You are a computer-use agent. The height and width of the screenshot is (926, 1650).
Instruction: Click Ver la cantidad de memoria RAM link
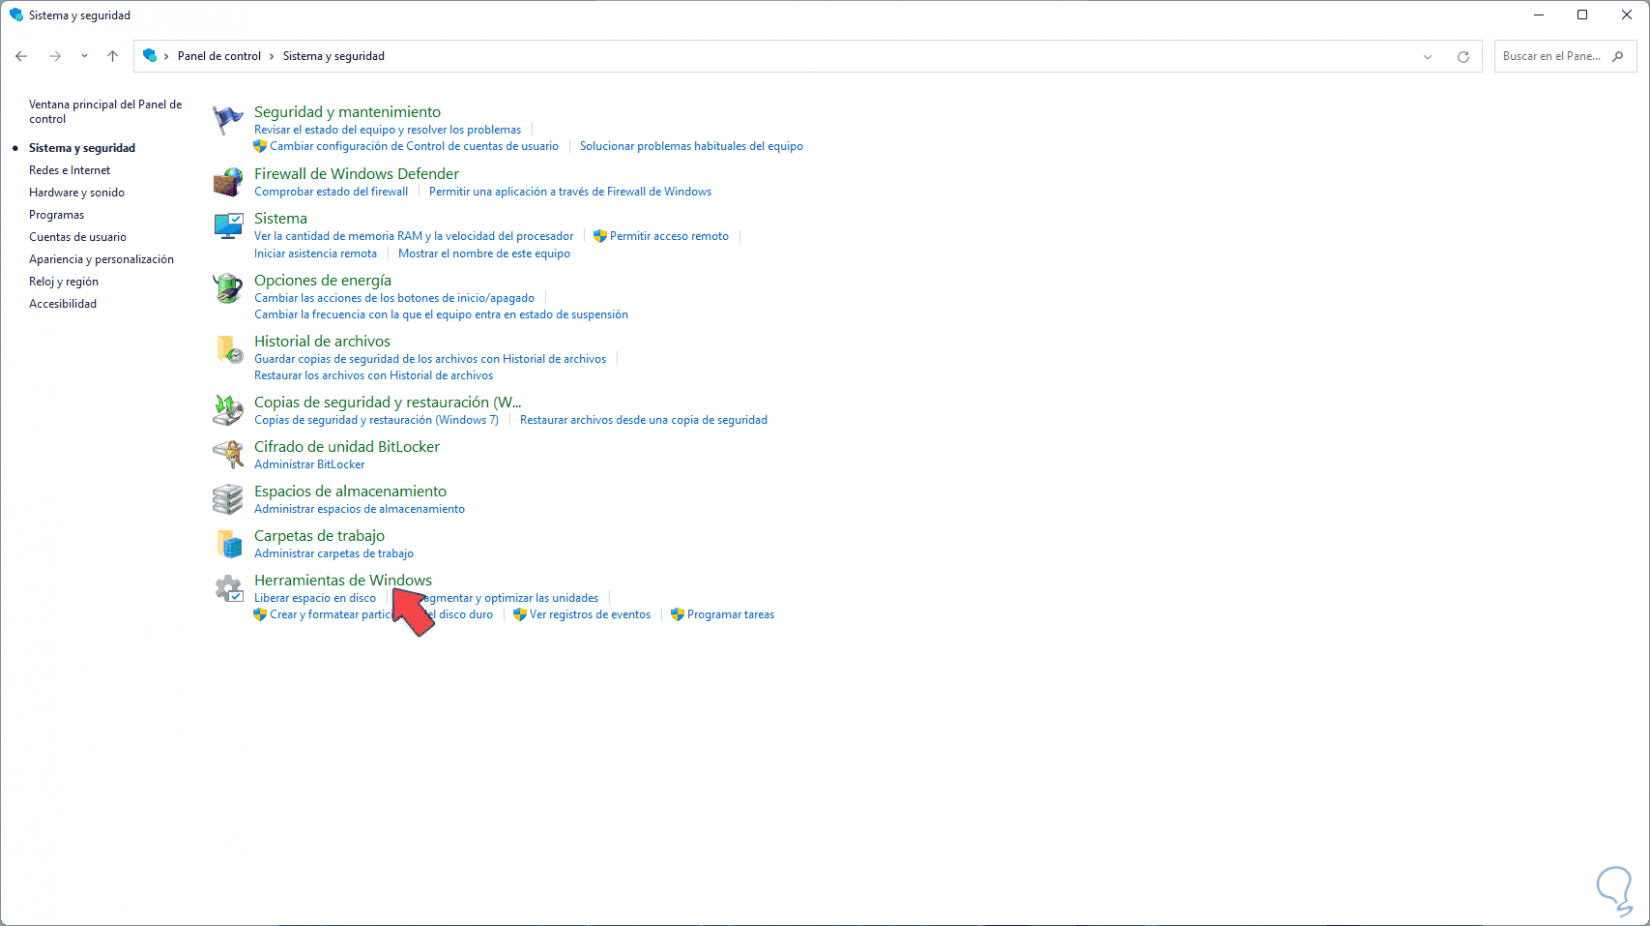[x=414, y=236]
